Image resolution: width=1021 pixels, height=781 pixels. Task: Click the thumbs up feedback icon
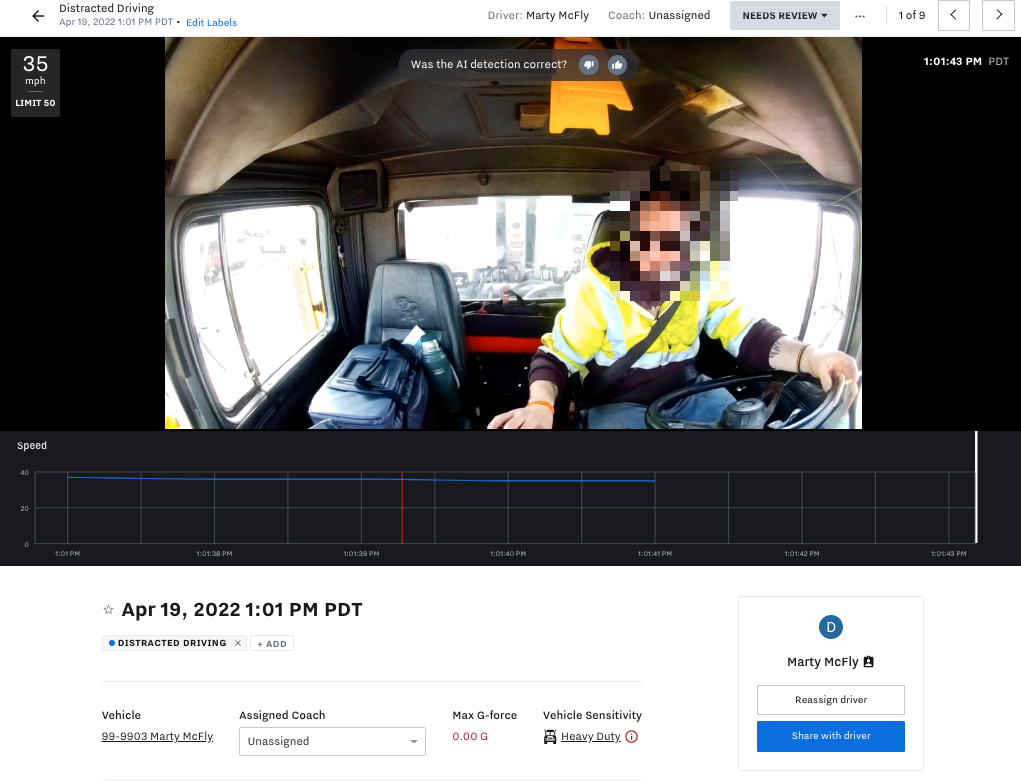(x=617, y=65)
